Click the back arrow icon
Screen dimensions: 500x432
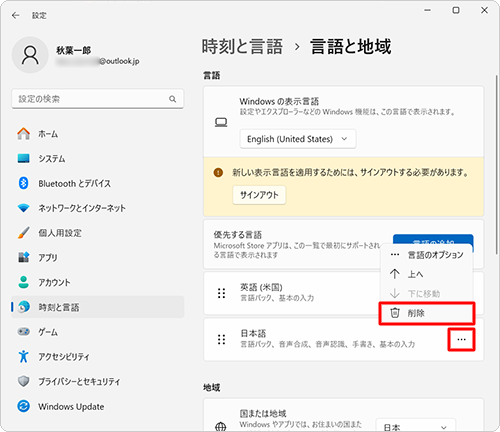15,15
